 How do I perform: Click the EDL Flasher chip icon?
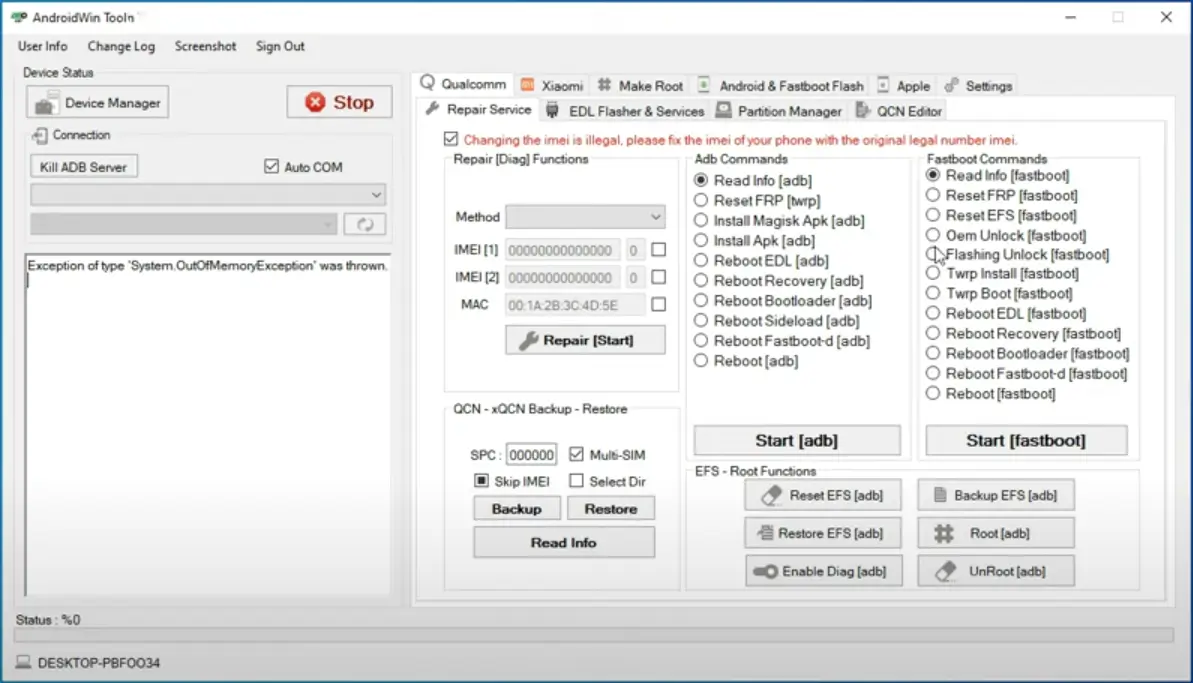point(552,110)
